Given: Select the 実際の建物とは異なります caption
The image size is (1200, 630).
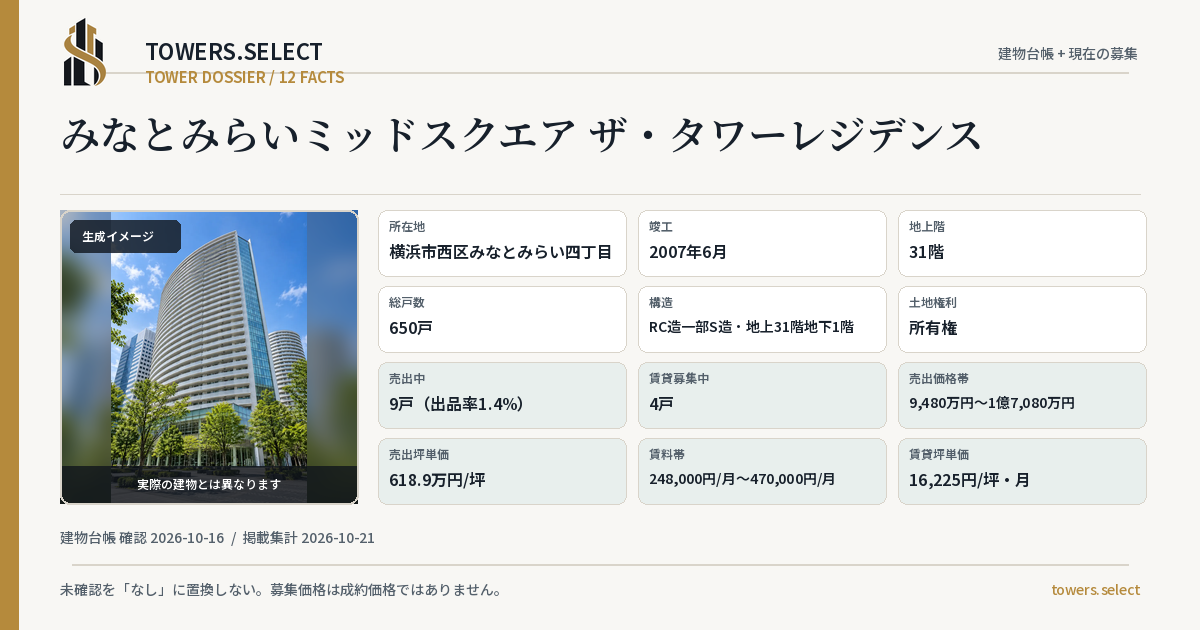Looking at the screenshot, I should click(x=209, y=484).
